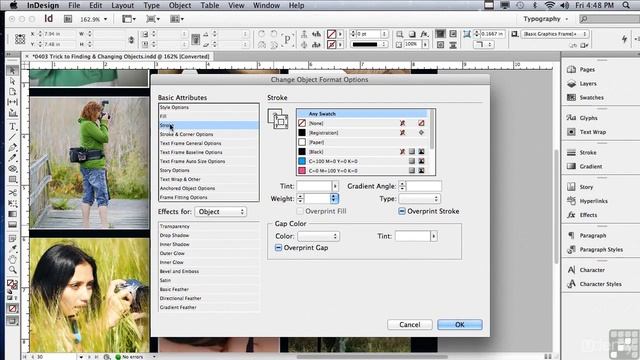Select the Selection tool in toolbox
Screen dimensions: 640x360
point(13,71)
